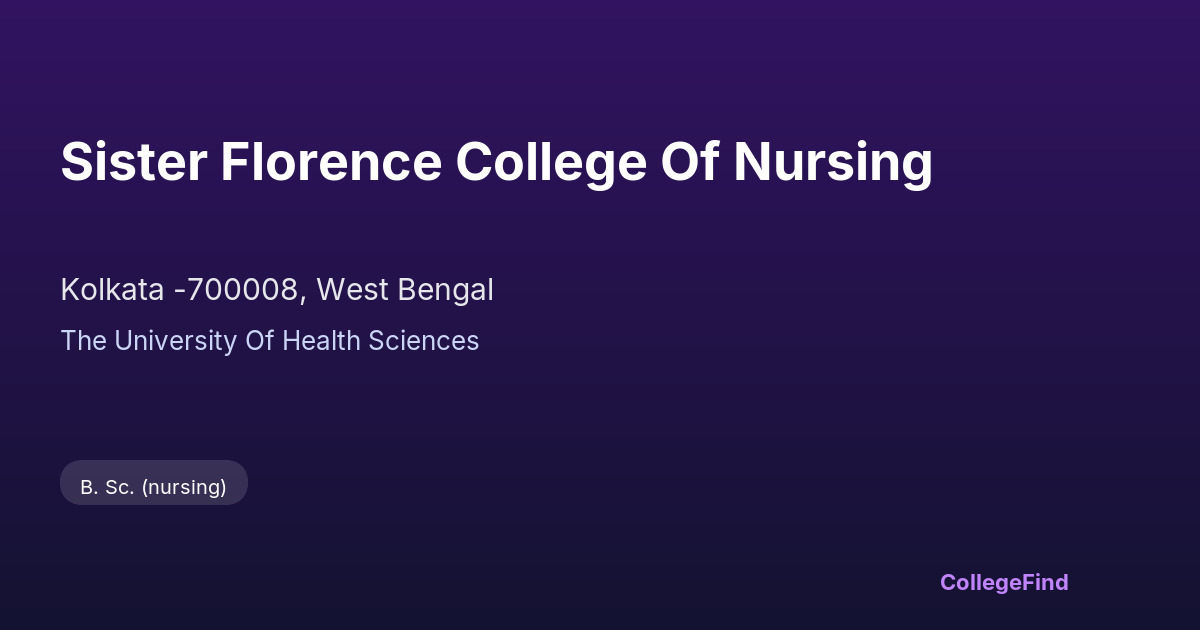Click the word "Sister" in the heading
This screenshot has height=630, width=1200.
pyautogui.click(x=132, y=162)
